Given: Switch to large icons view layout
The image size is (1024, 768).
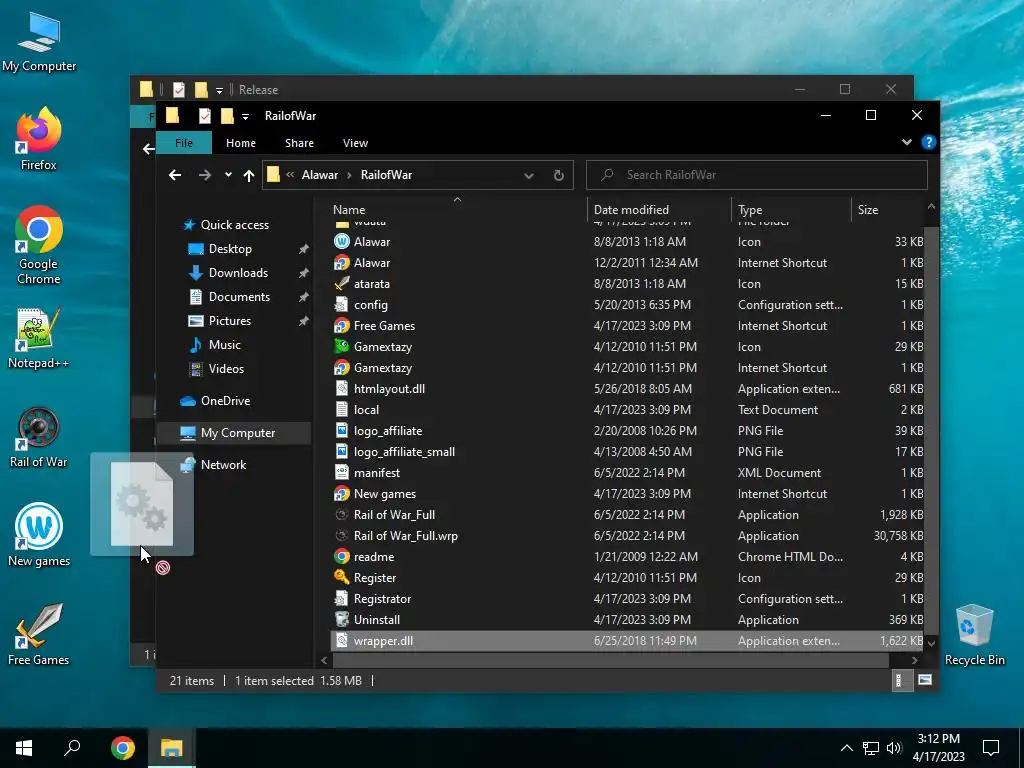Looking at the screenshot, I should (x=924, y=680).
